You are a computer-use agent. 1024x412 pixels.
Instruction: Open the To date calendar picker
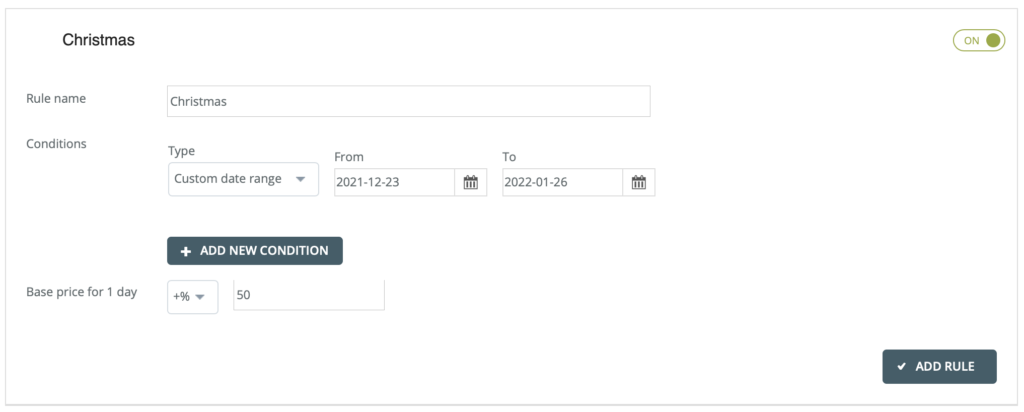[x=639, y=182]
